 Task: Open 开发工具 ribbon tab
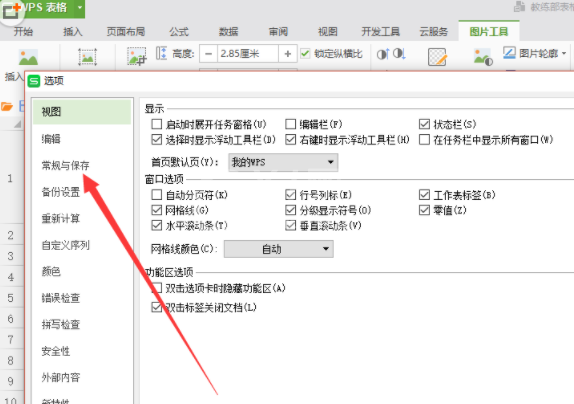pos(380,32)
